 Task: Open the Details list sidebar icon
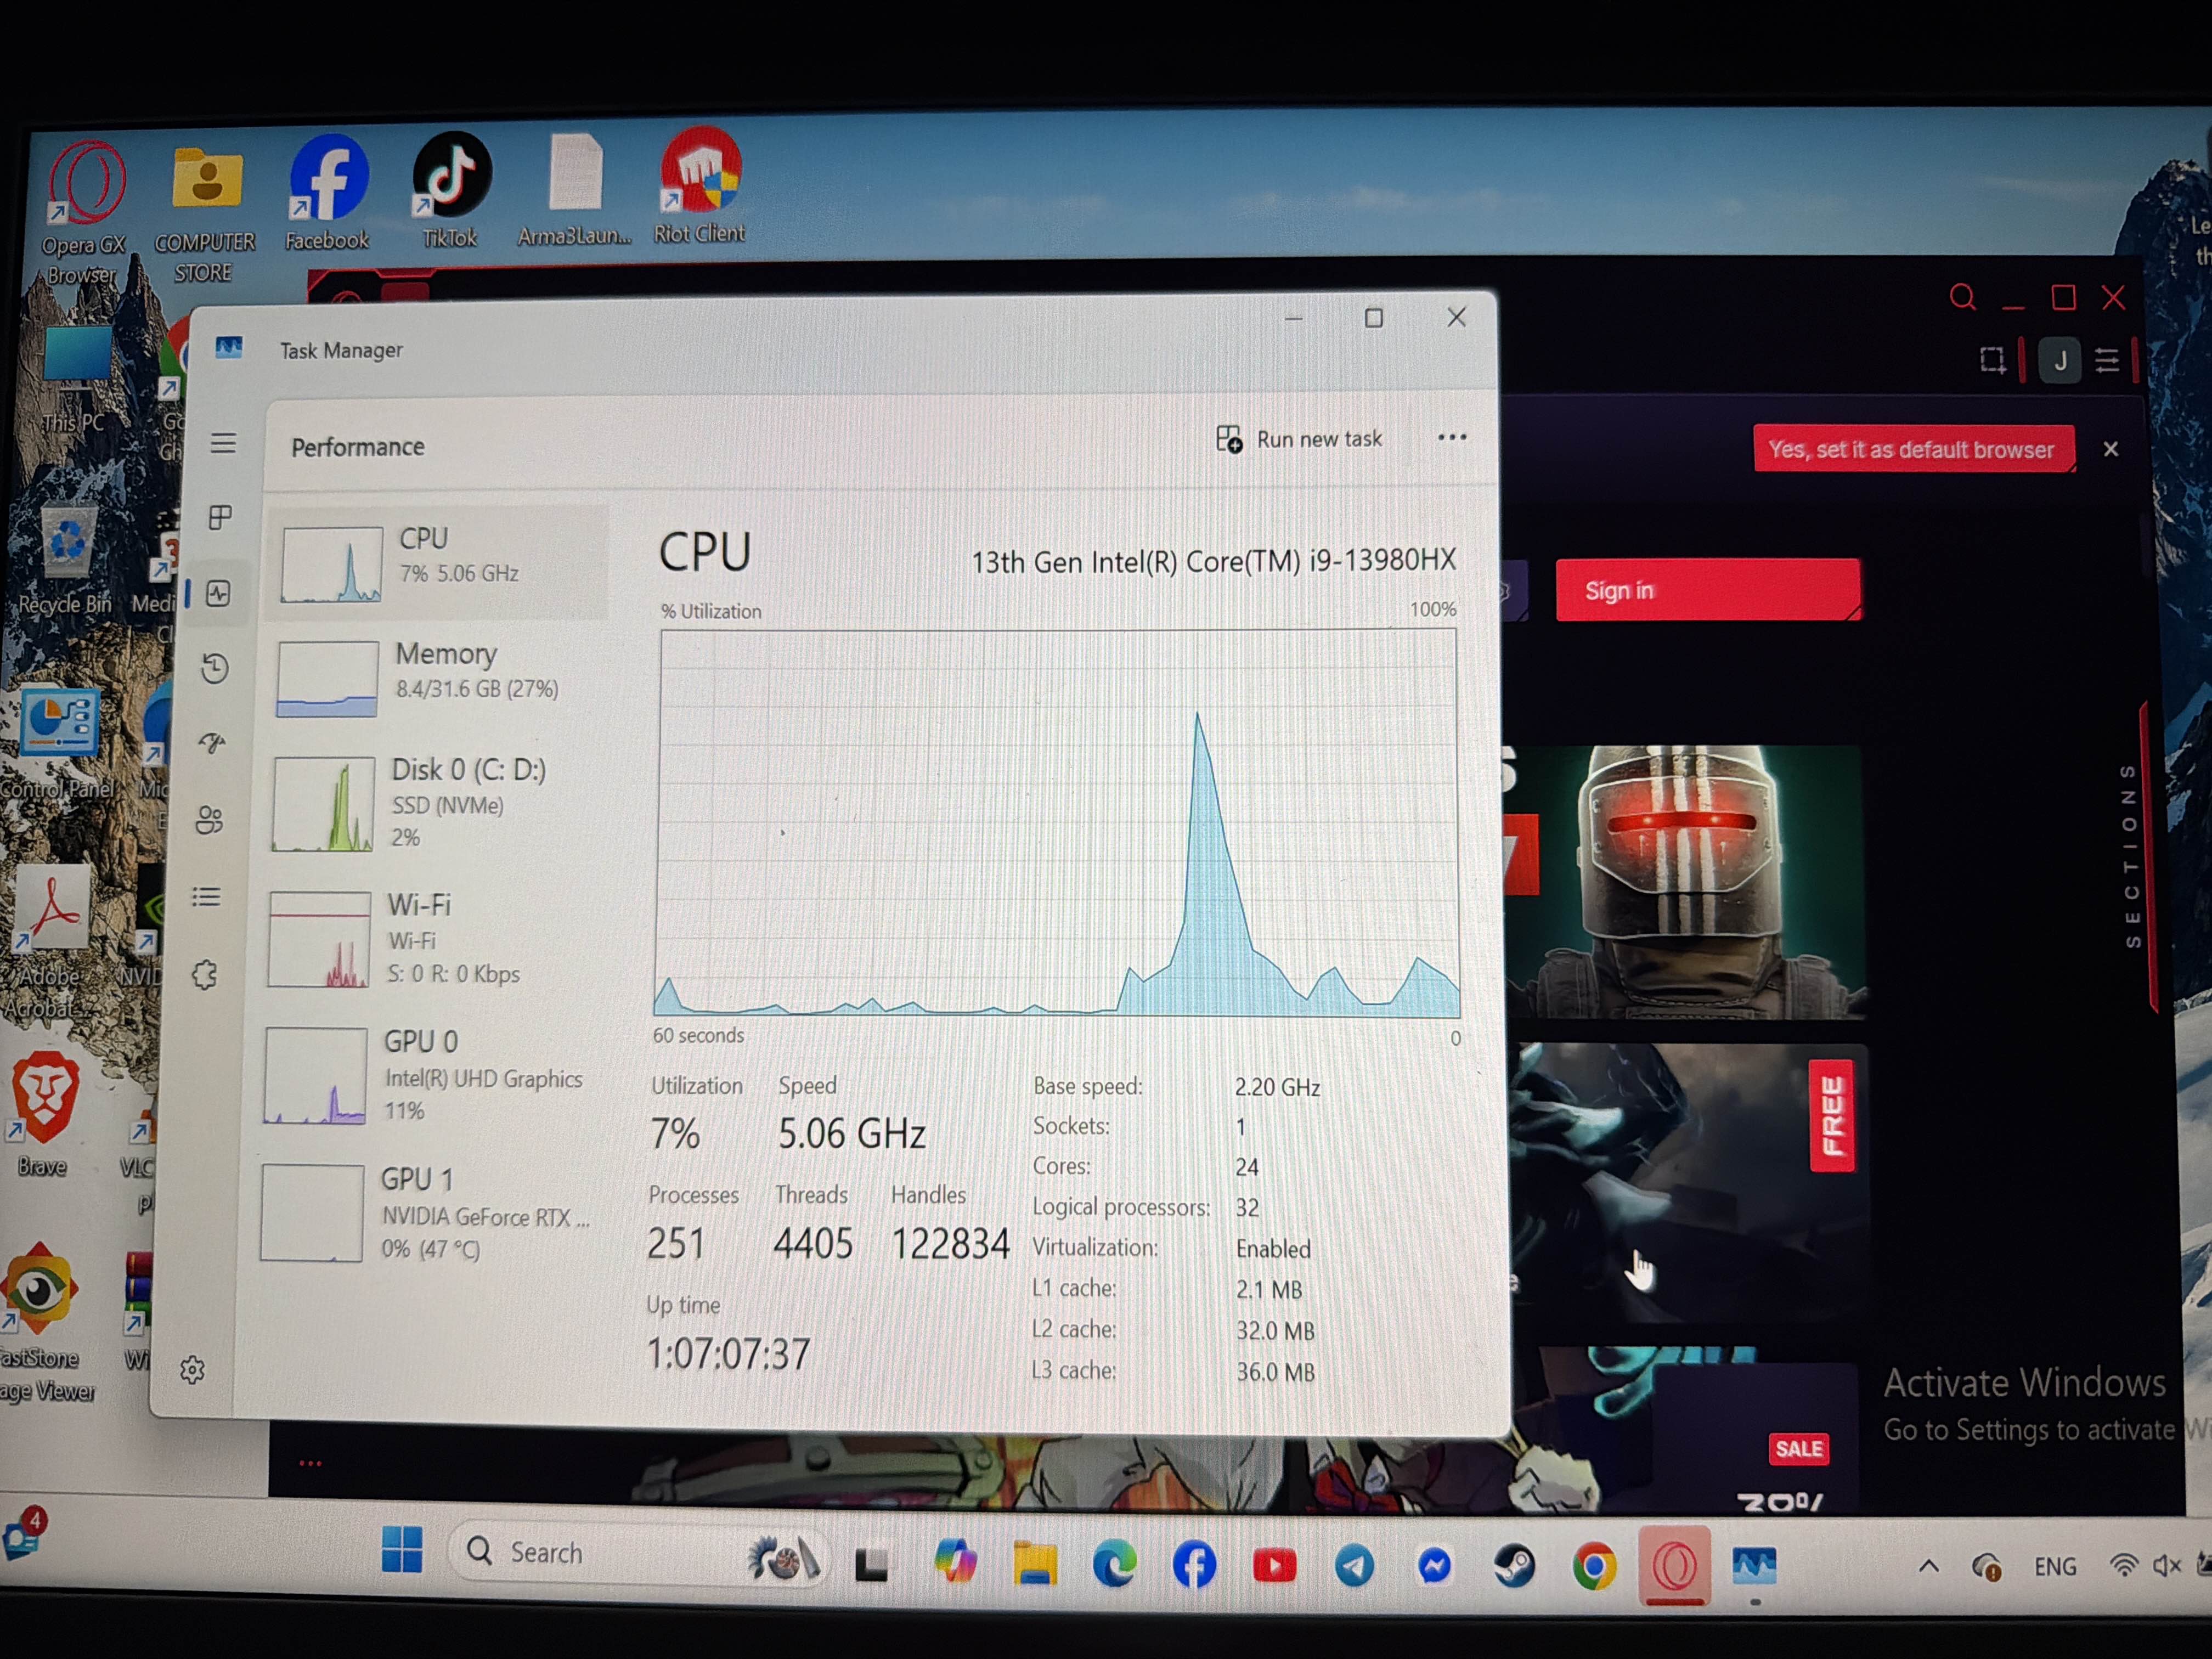tap(206, 897)
